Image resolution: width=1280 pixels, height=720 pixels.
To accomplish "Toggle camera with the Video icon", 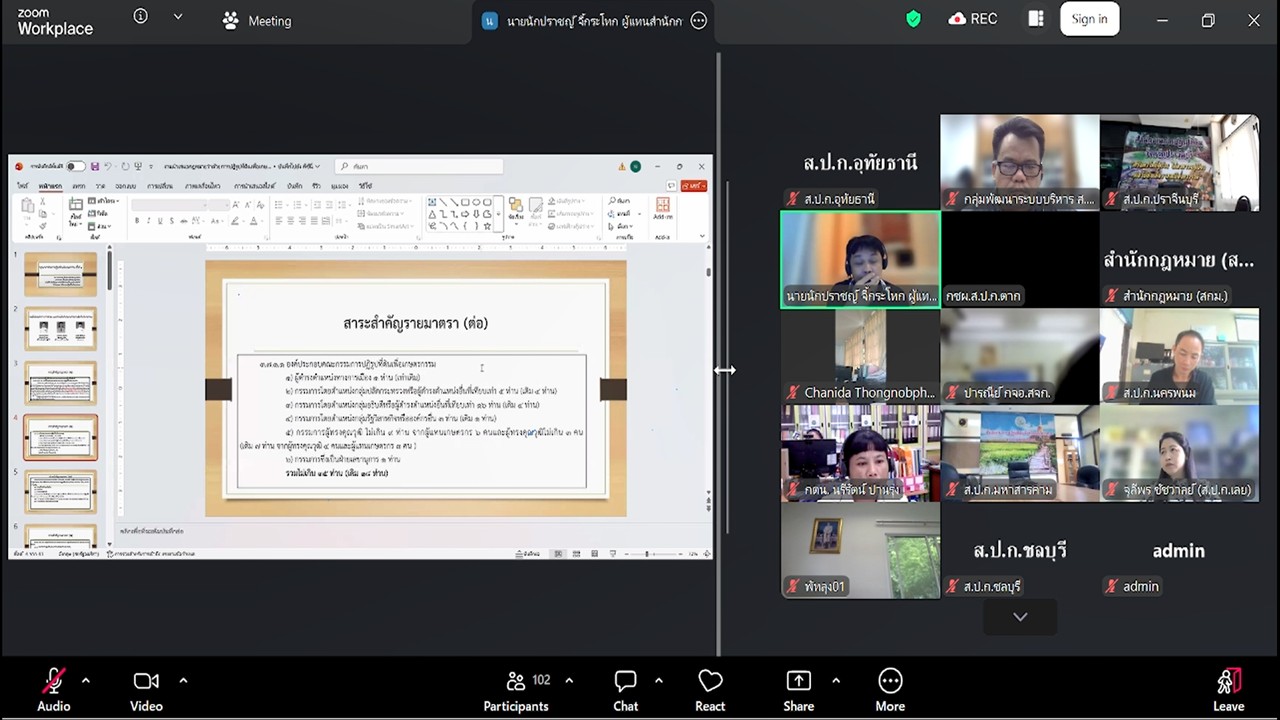I will coord(146,682).
